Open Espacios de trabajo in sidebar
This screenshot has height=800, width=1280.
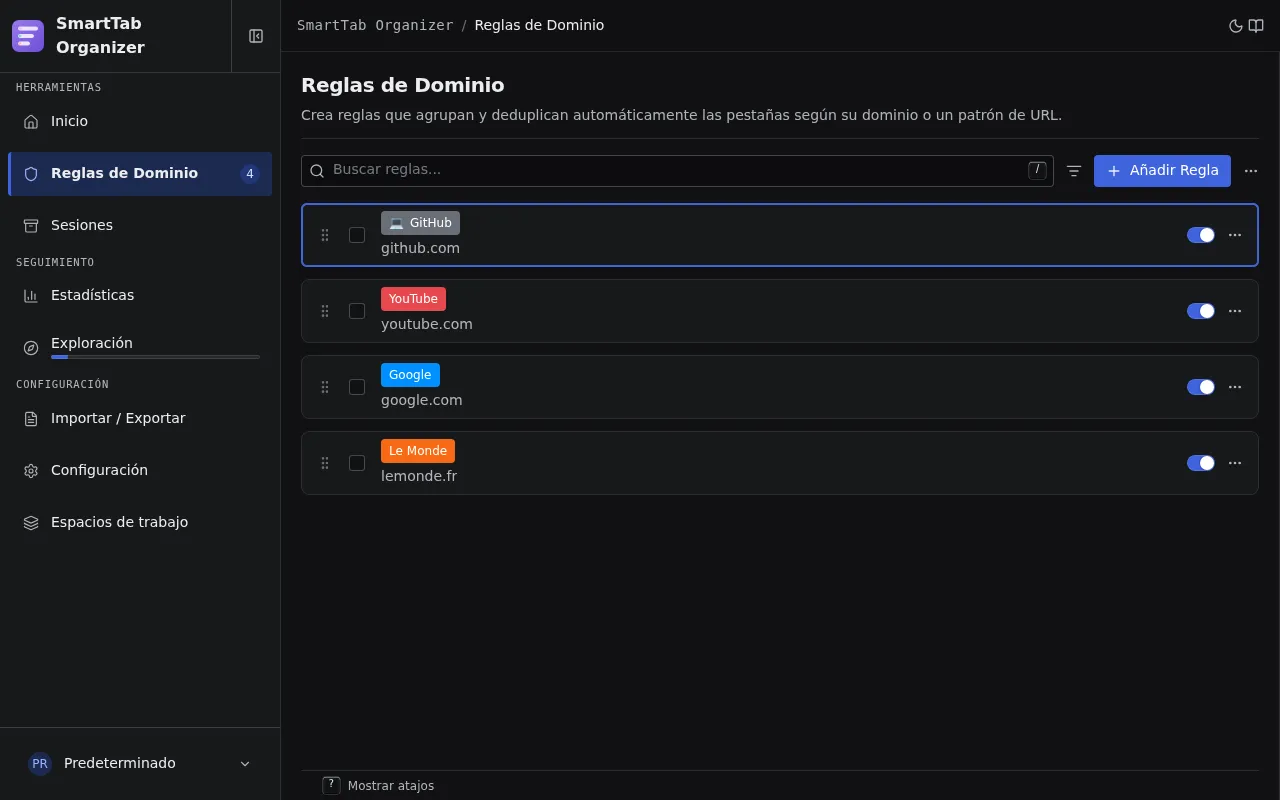140,522
